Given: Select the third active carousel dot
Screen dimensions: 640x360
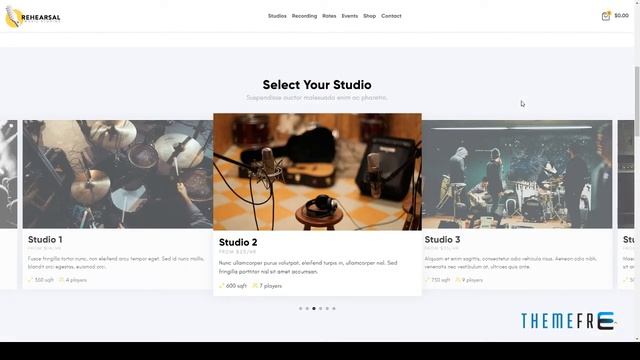Looking at the screenshot, I should tap(314, 309).
